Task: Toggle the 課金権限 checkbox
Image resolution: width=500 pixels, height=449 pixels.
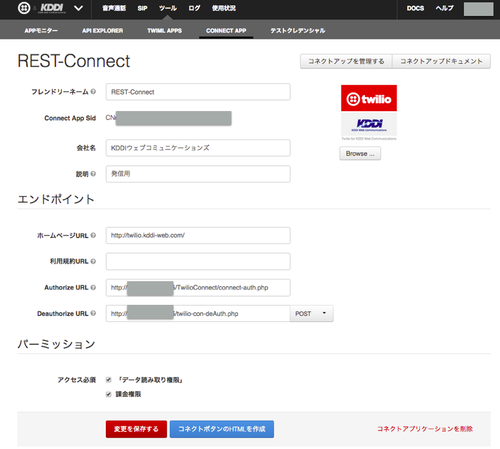Action: pyautogui.click(x=108, y=394)
